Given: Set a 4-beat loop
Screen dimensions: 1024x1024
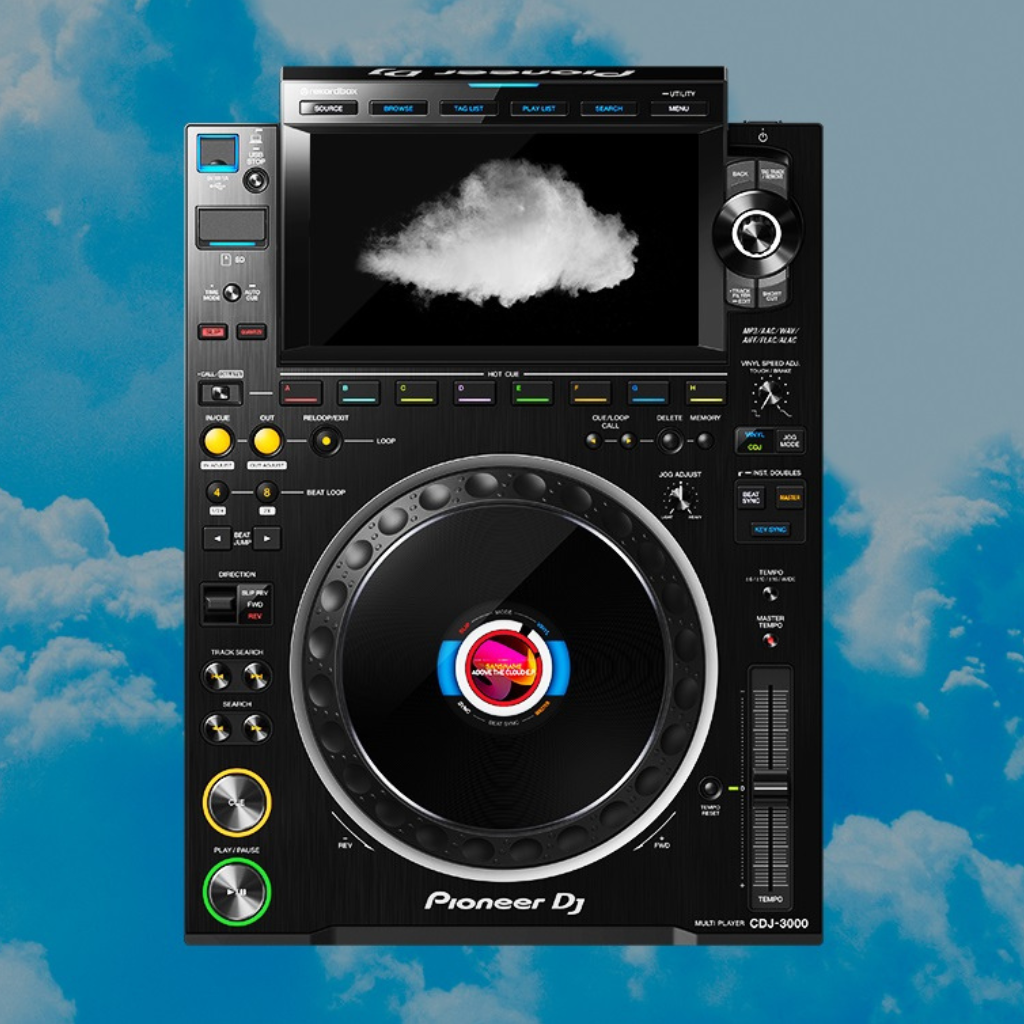Looking at the screenshot, I should coord(217,492).
